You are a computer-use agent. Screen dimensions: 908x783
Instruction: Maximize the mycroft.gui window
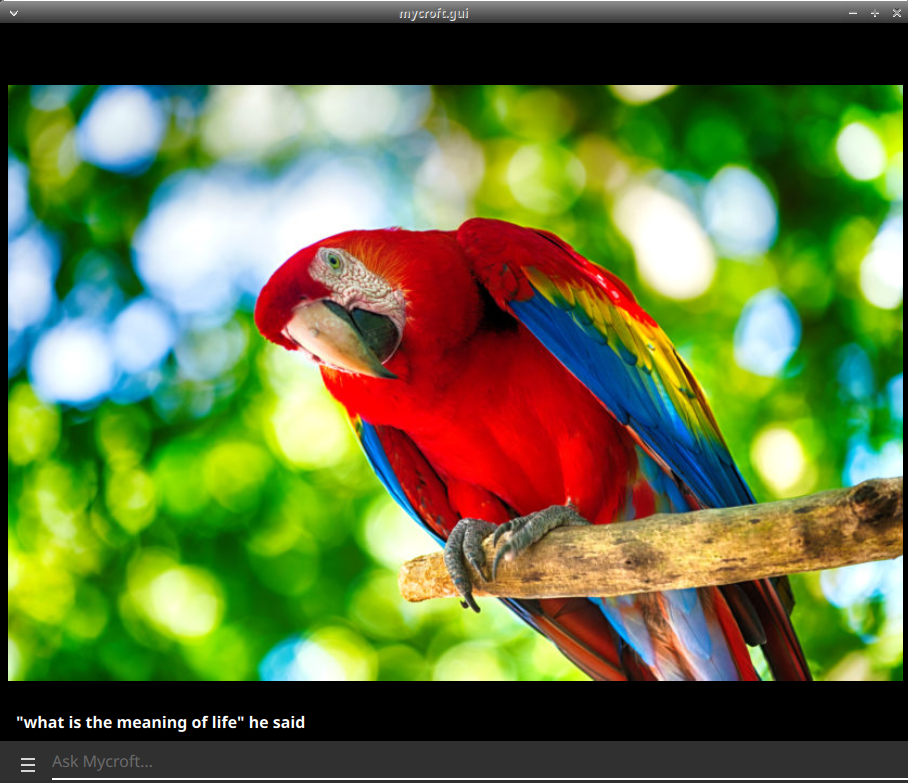tap(875, 13)
